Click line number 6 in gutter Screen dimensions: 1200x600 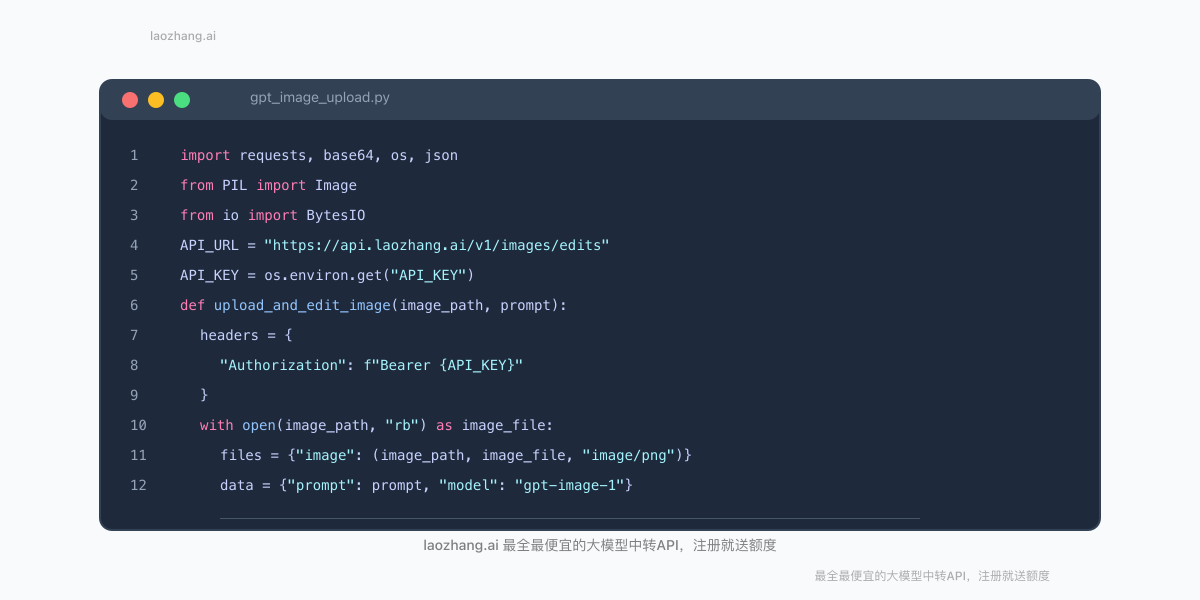134,305
